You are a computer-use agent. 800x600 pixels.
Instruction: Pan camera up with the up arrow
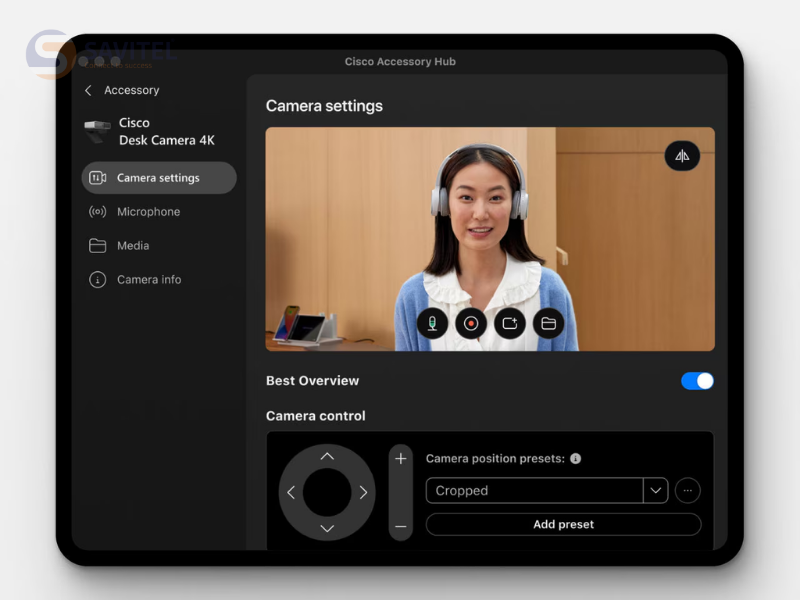tap(327, 457)
